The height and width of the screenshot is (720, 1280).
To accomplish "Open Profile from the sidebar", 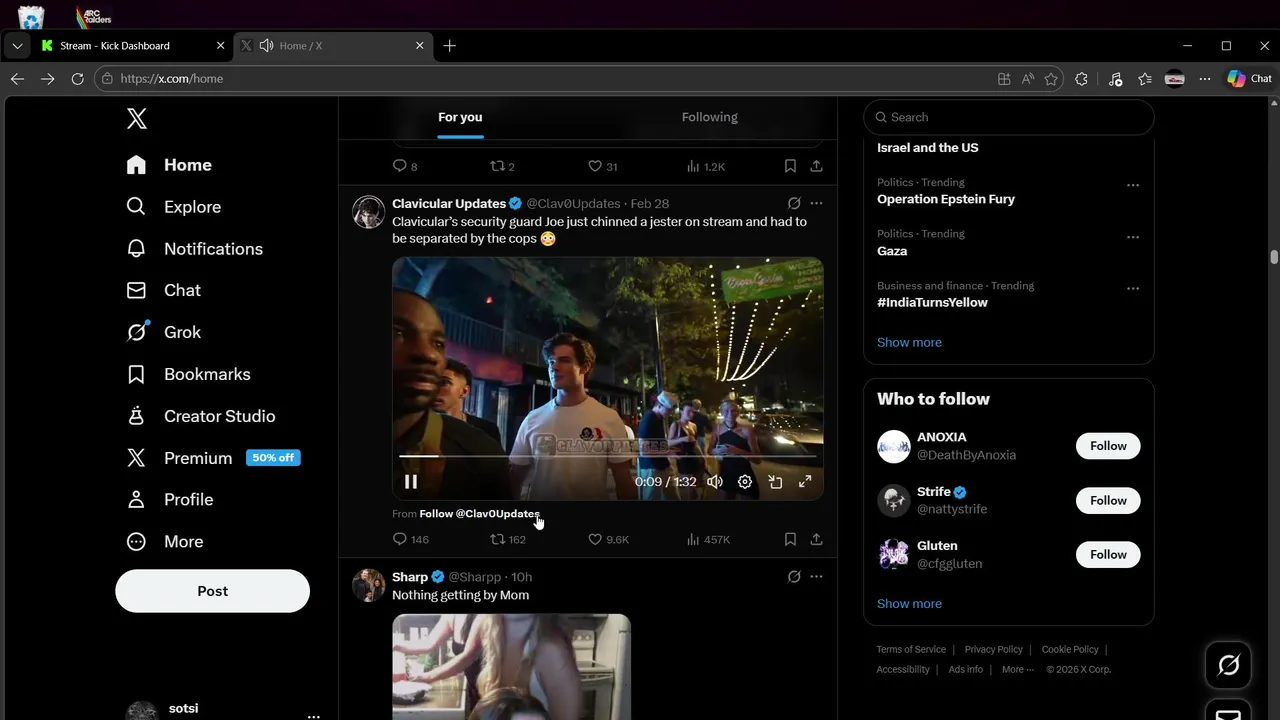I will 170,499.
